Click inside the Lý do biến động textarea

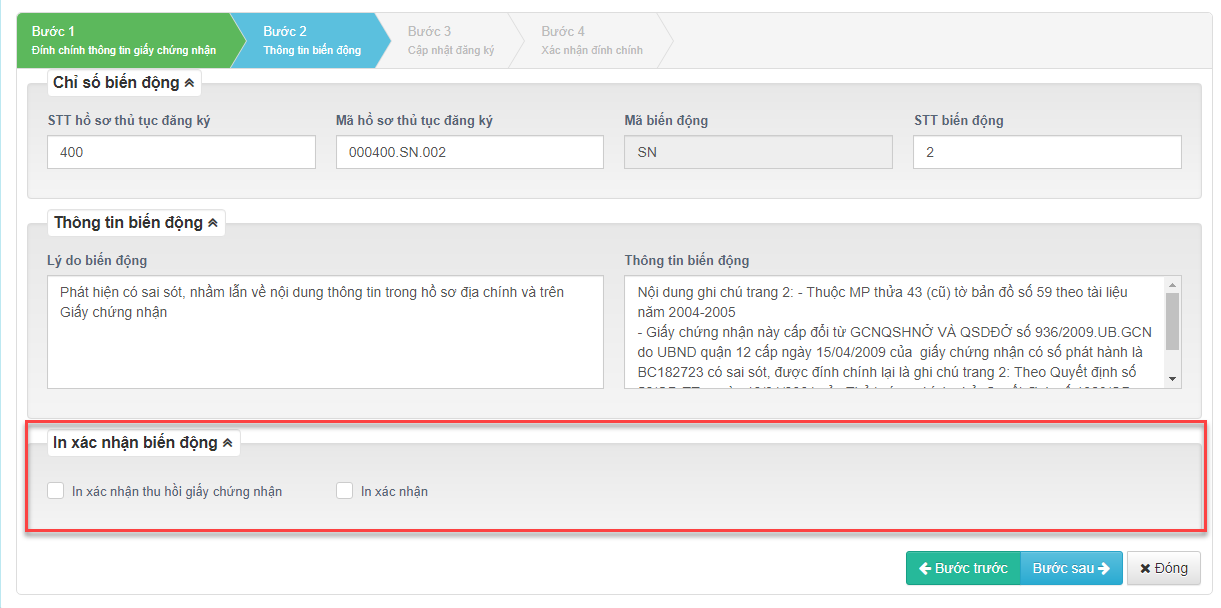[x=325, y=332]
